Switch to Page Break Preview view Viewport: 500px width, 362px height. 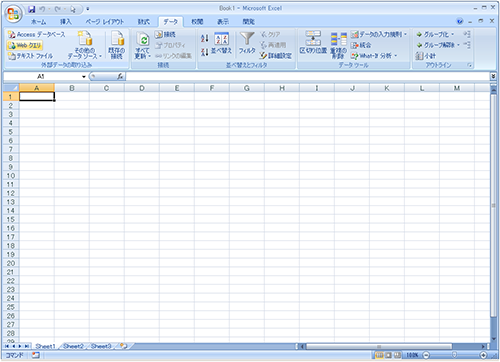(x=397, y=355)
